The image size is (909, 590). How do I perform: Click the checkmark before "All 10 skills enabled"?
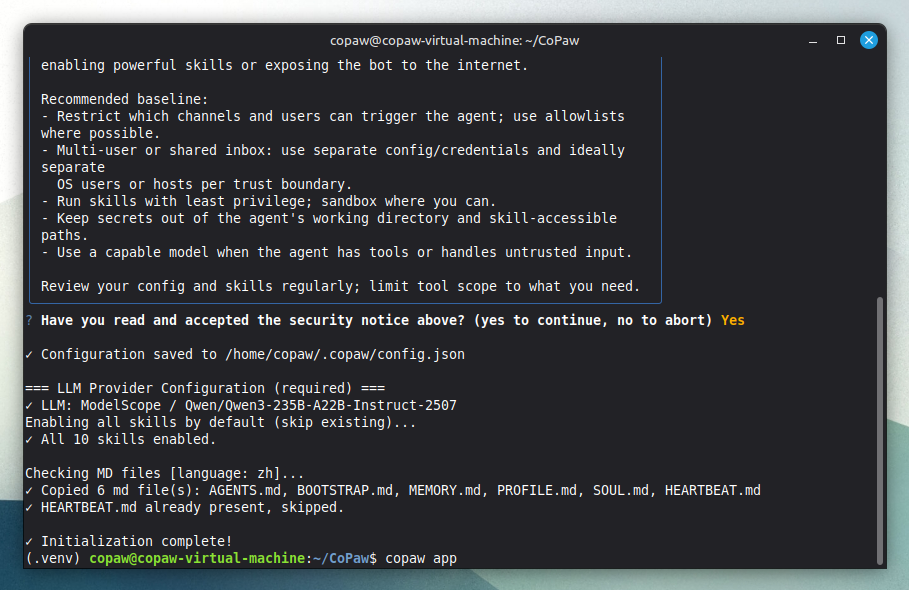coord(29,440)
